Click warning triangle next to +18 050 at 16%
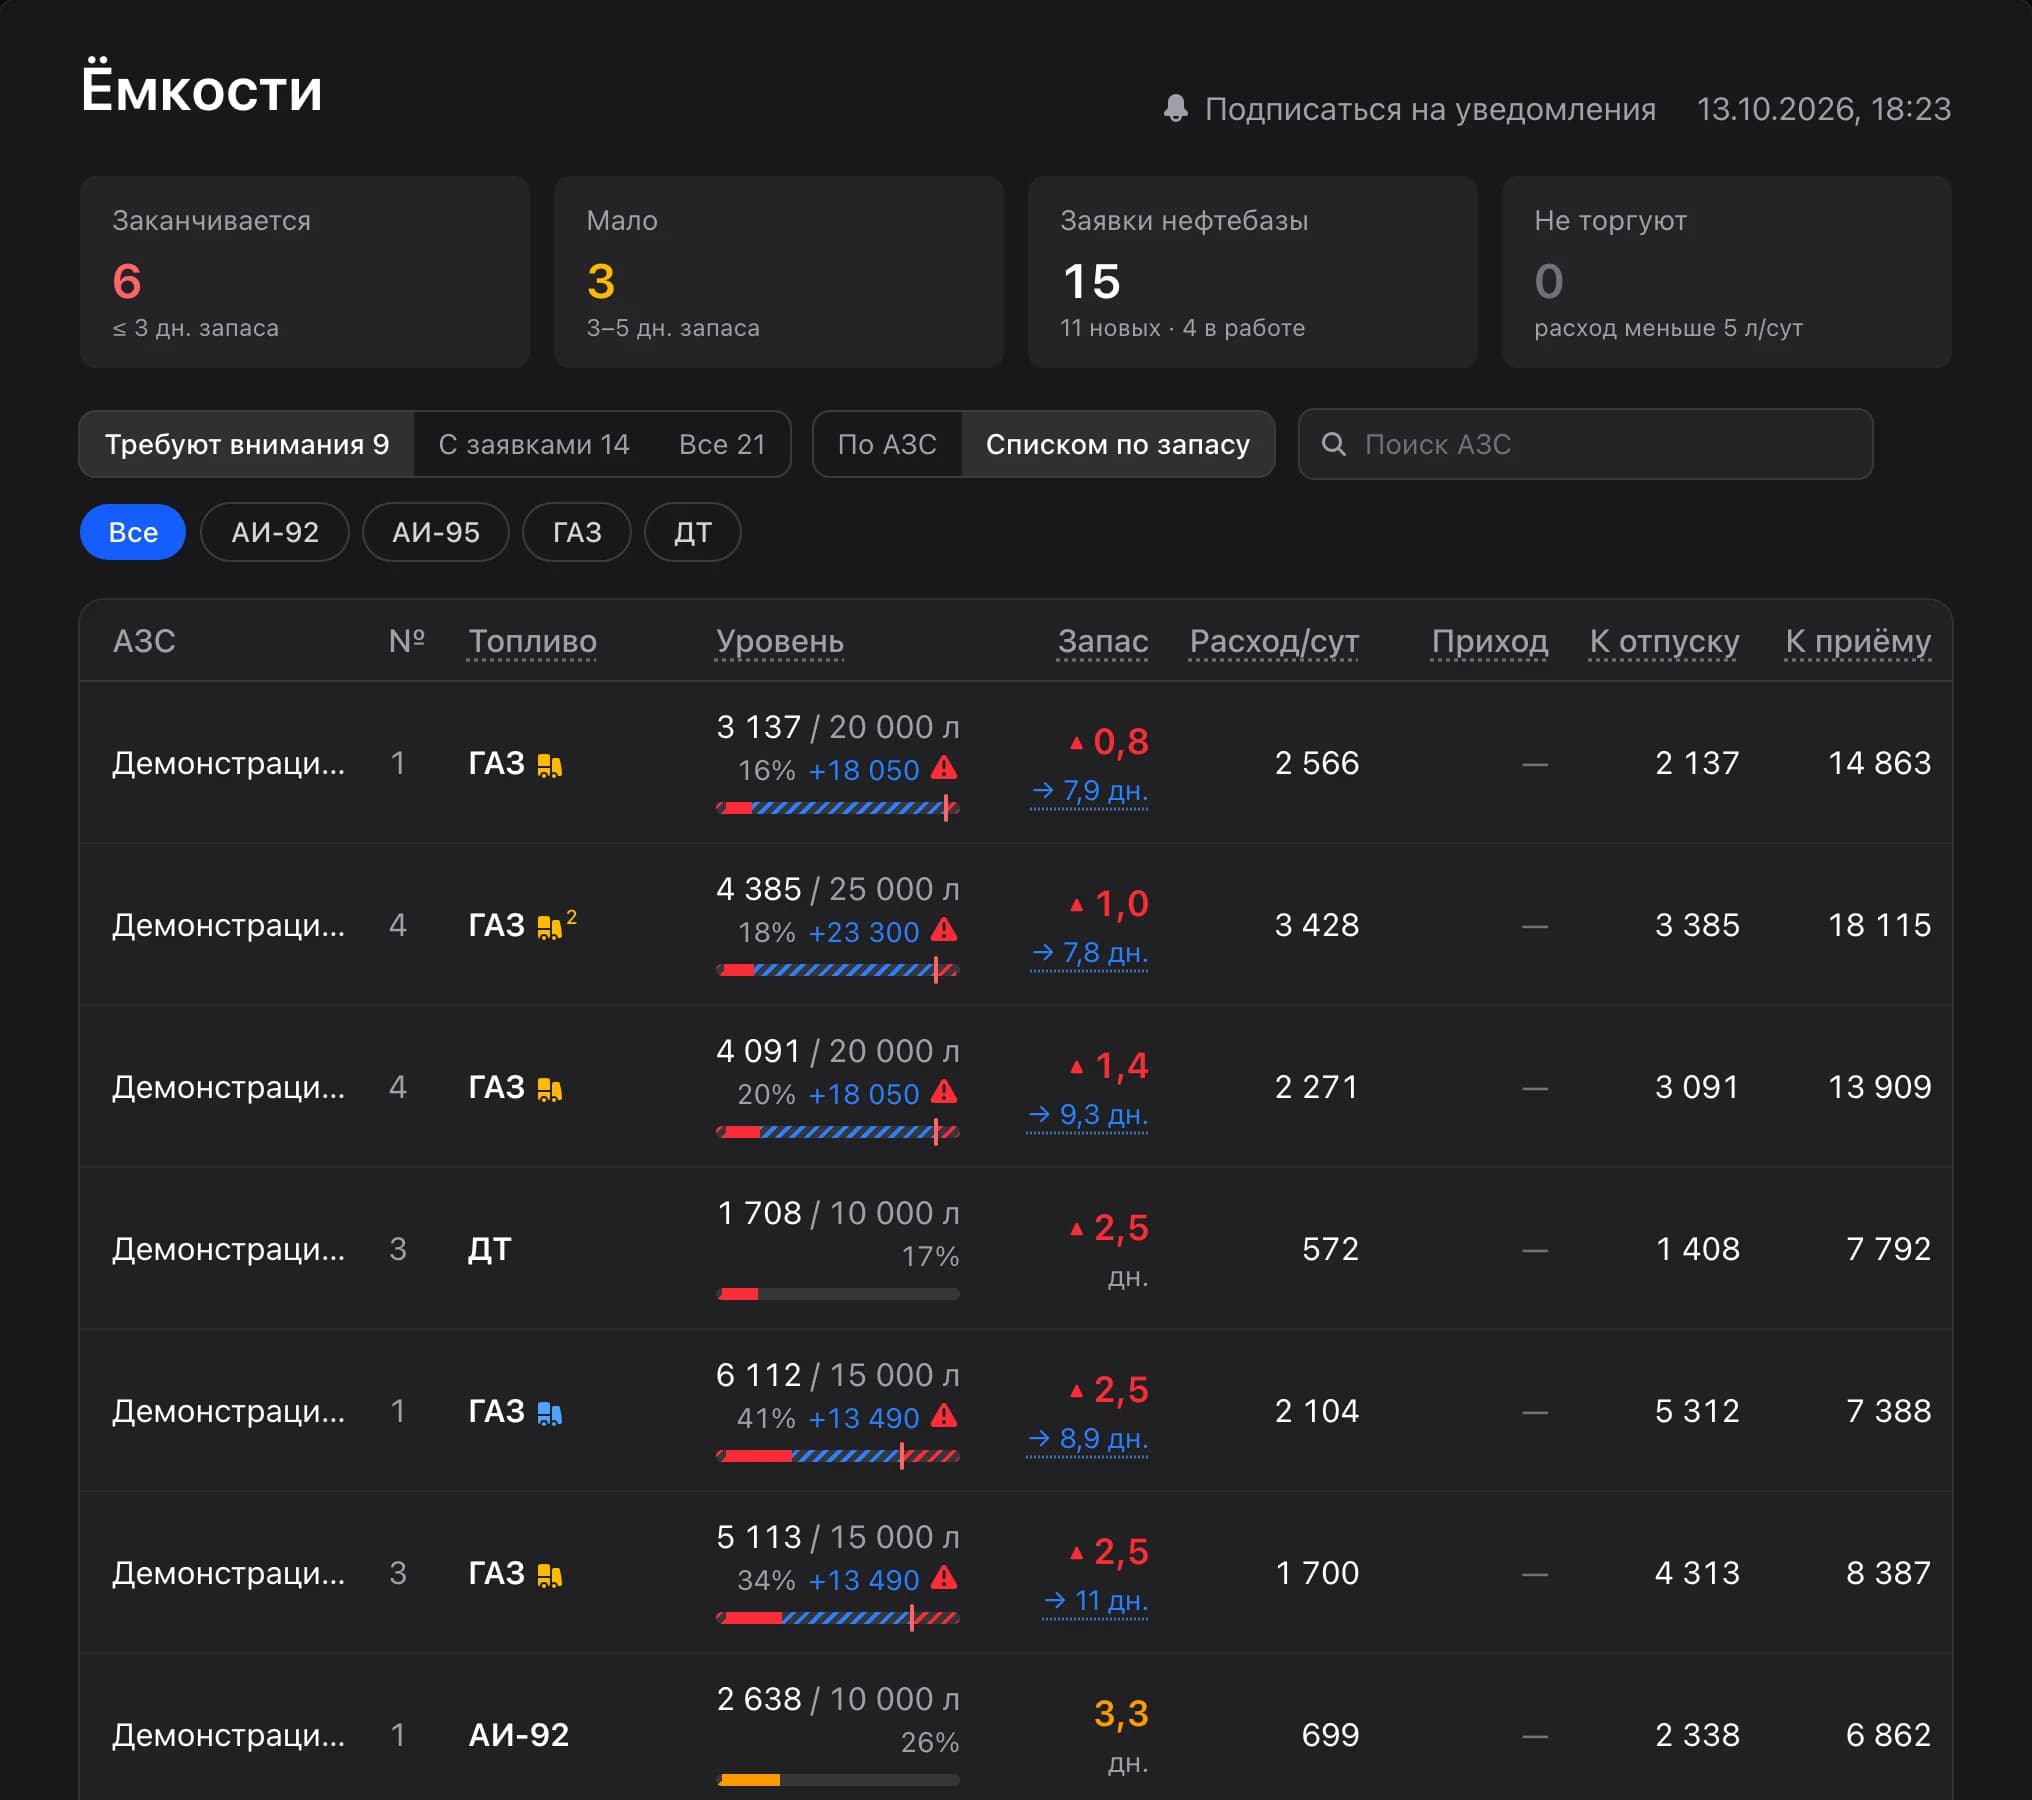Viewport: 2032px width, 1800px height. (944, 768)
